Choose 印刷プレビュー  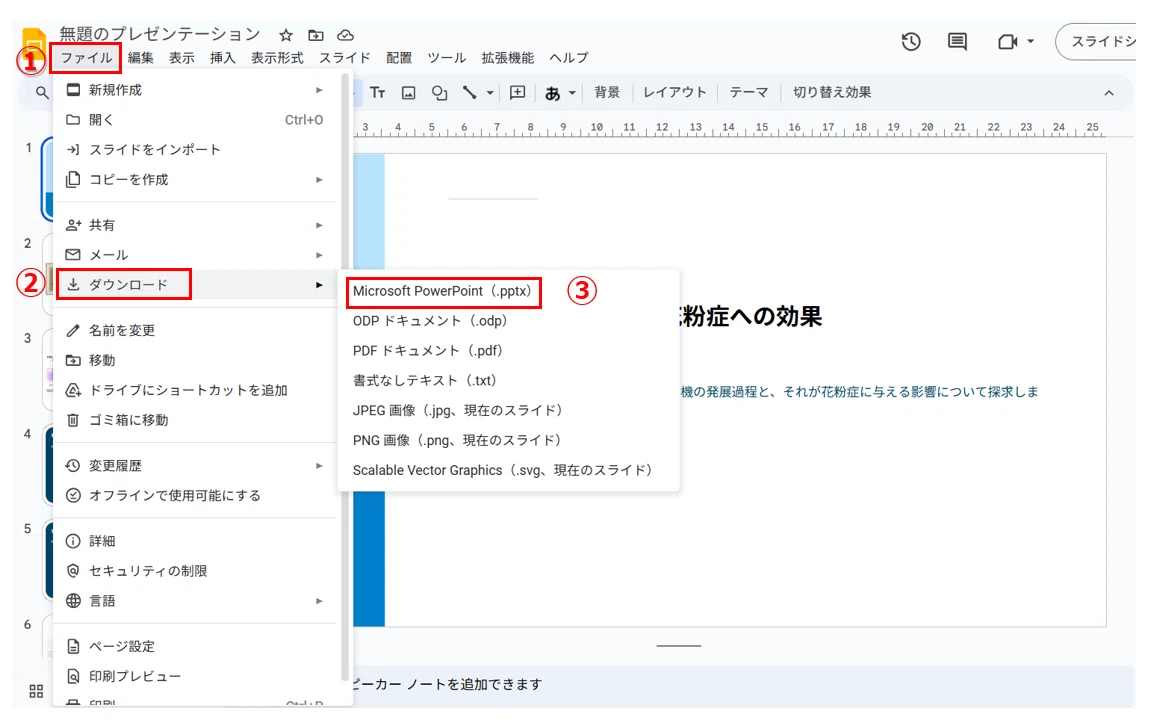click(x=197, y=676)
